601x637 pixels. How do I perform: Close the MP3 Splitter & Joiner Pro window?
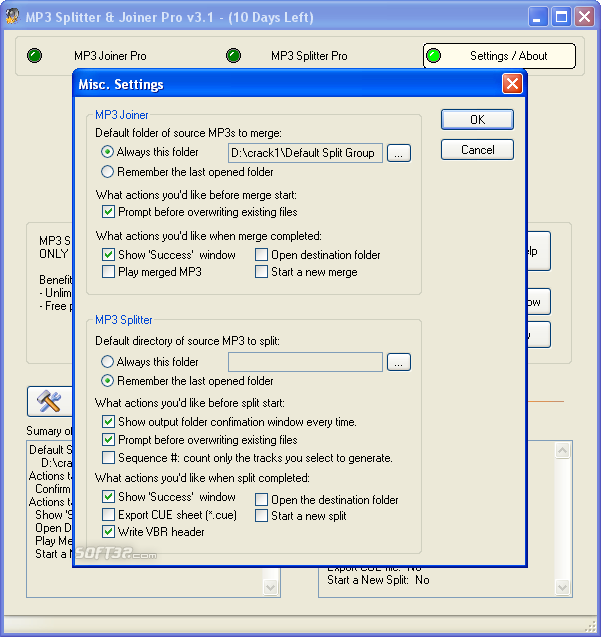[x=585, y=17]
